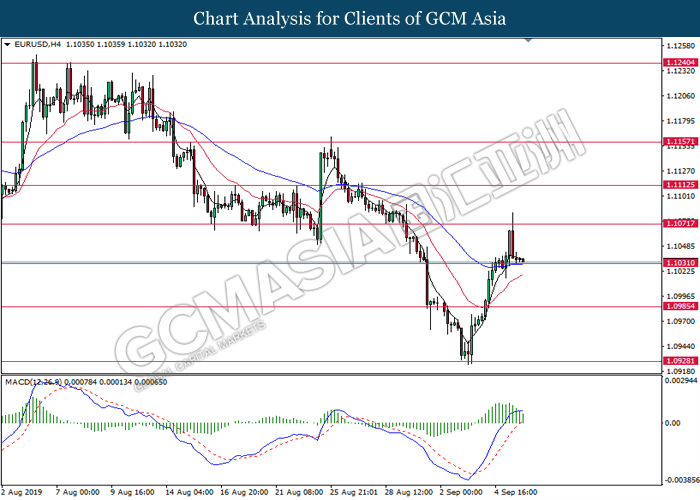Click the 1.09281 support price label
This screenshot has width=700, height=500.
click(x=680, y=361)
